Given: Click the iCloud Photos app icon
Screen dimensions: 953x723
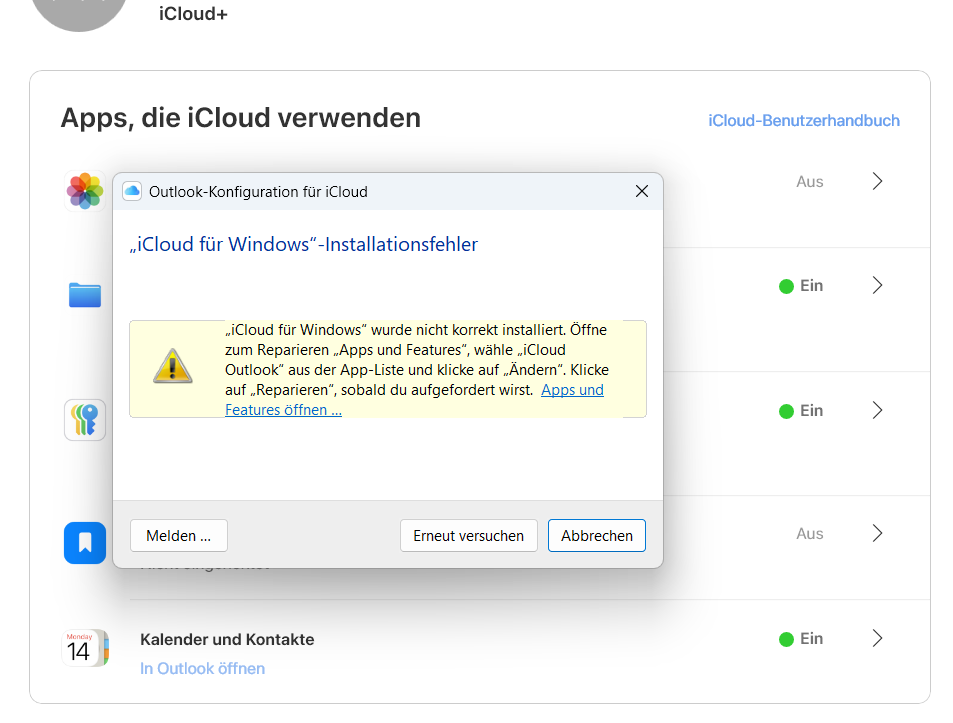Looking at the screenshot, I should point(85,190).
